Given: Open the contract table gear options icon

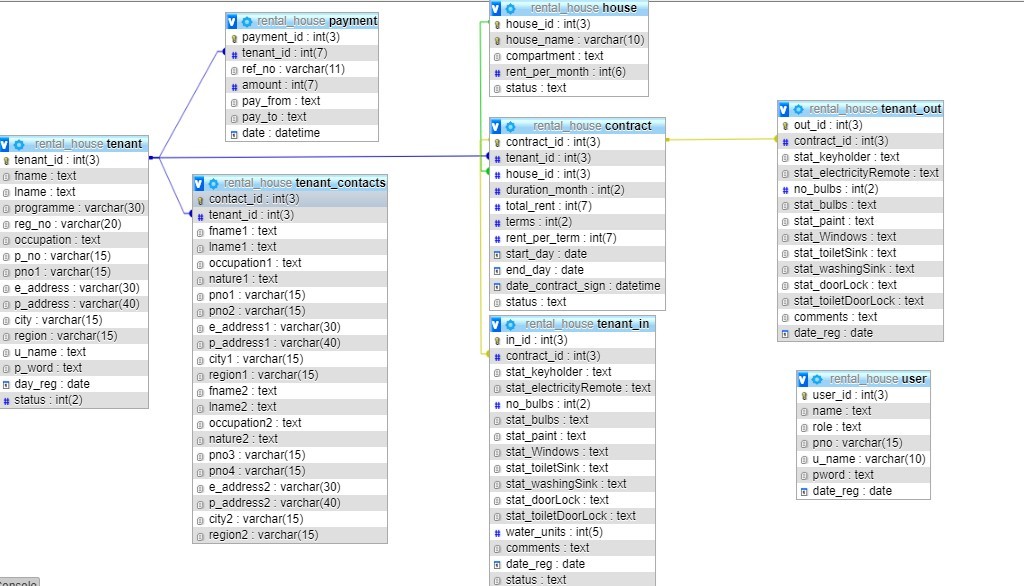Looking at the screenshot, I should point(511,126).
